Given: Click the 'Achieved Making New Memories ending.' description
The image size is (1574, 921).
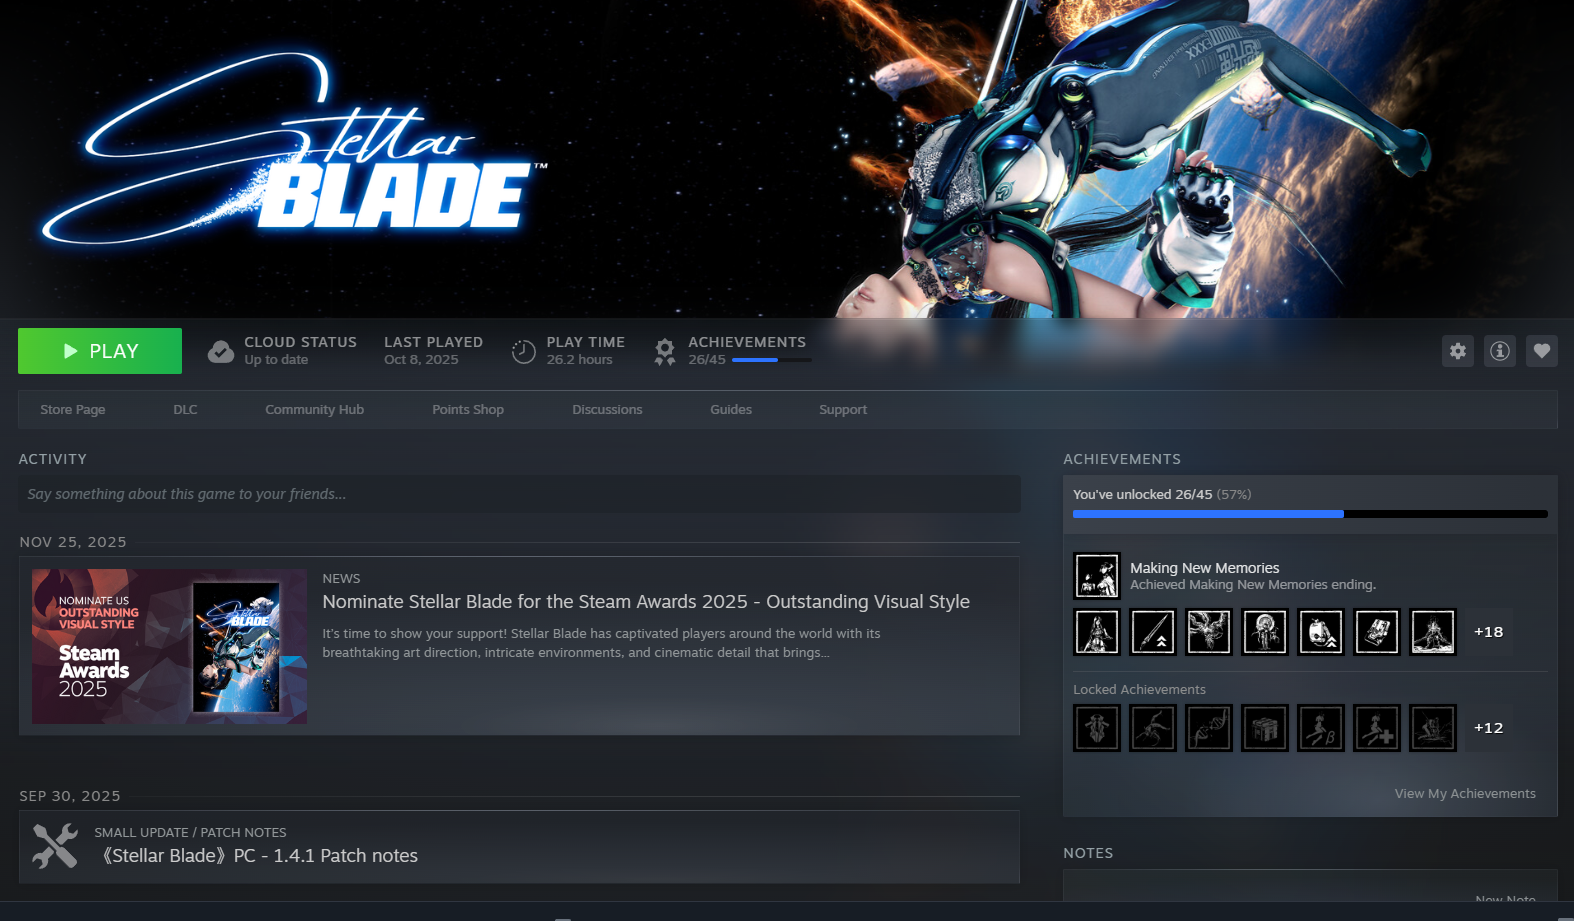Looking at the screenshot, I should tap(1253, 585).
